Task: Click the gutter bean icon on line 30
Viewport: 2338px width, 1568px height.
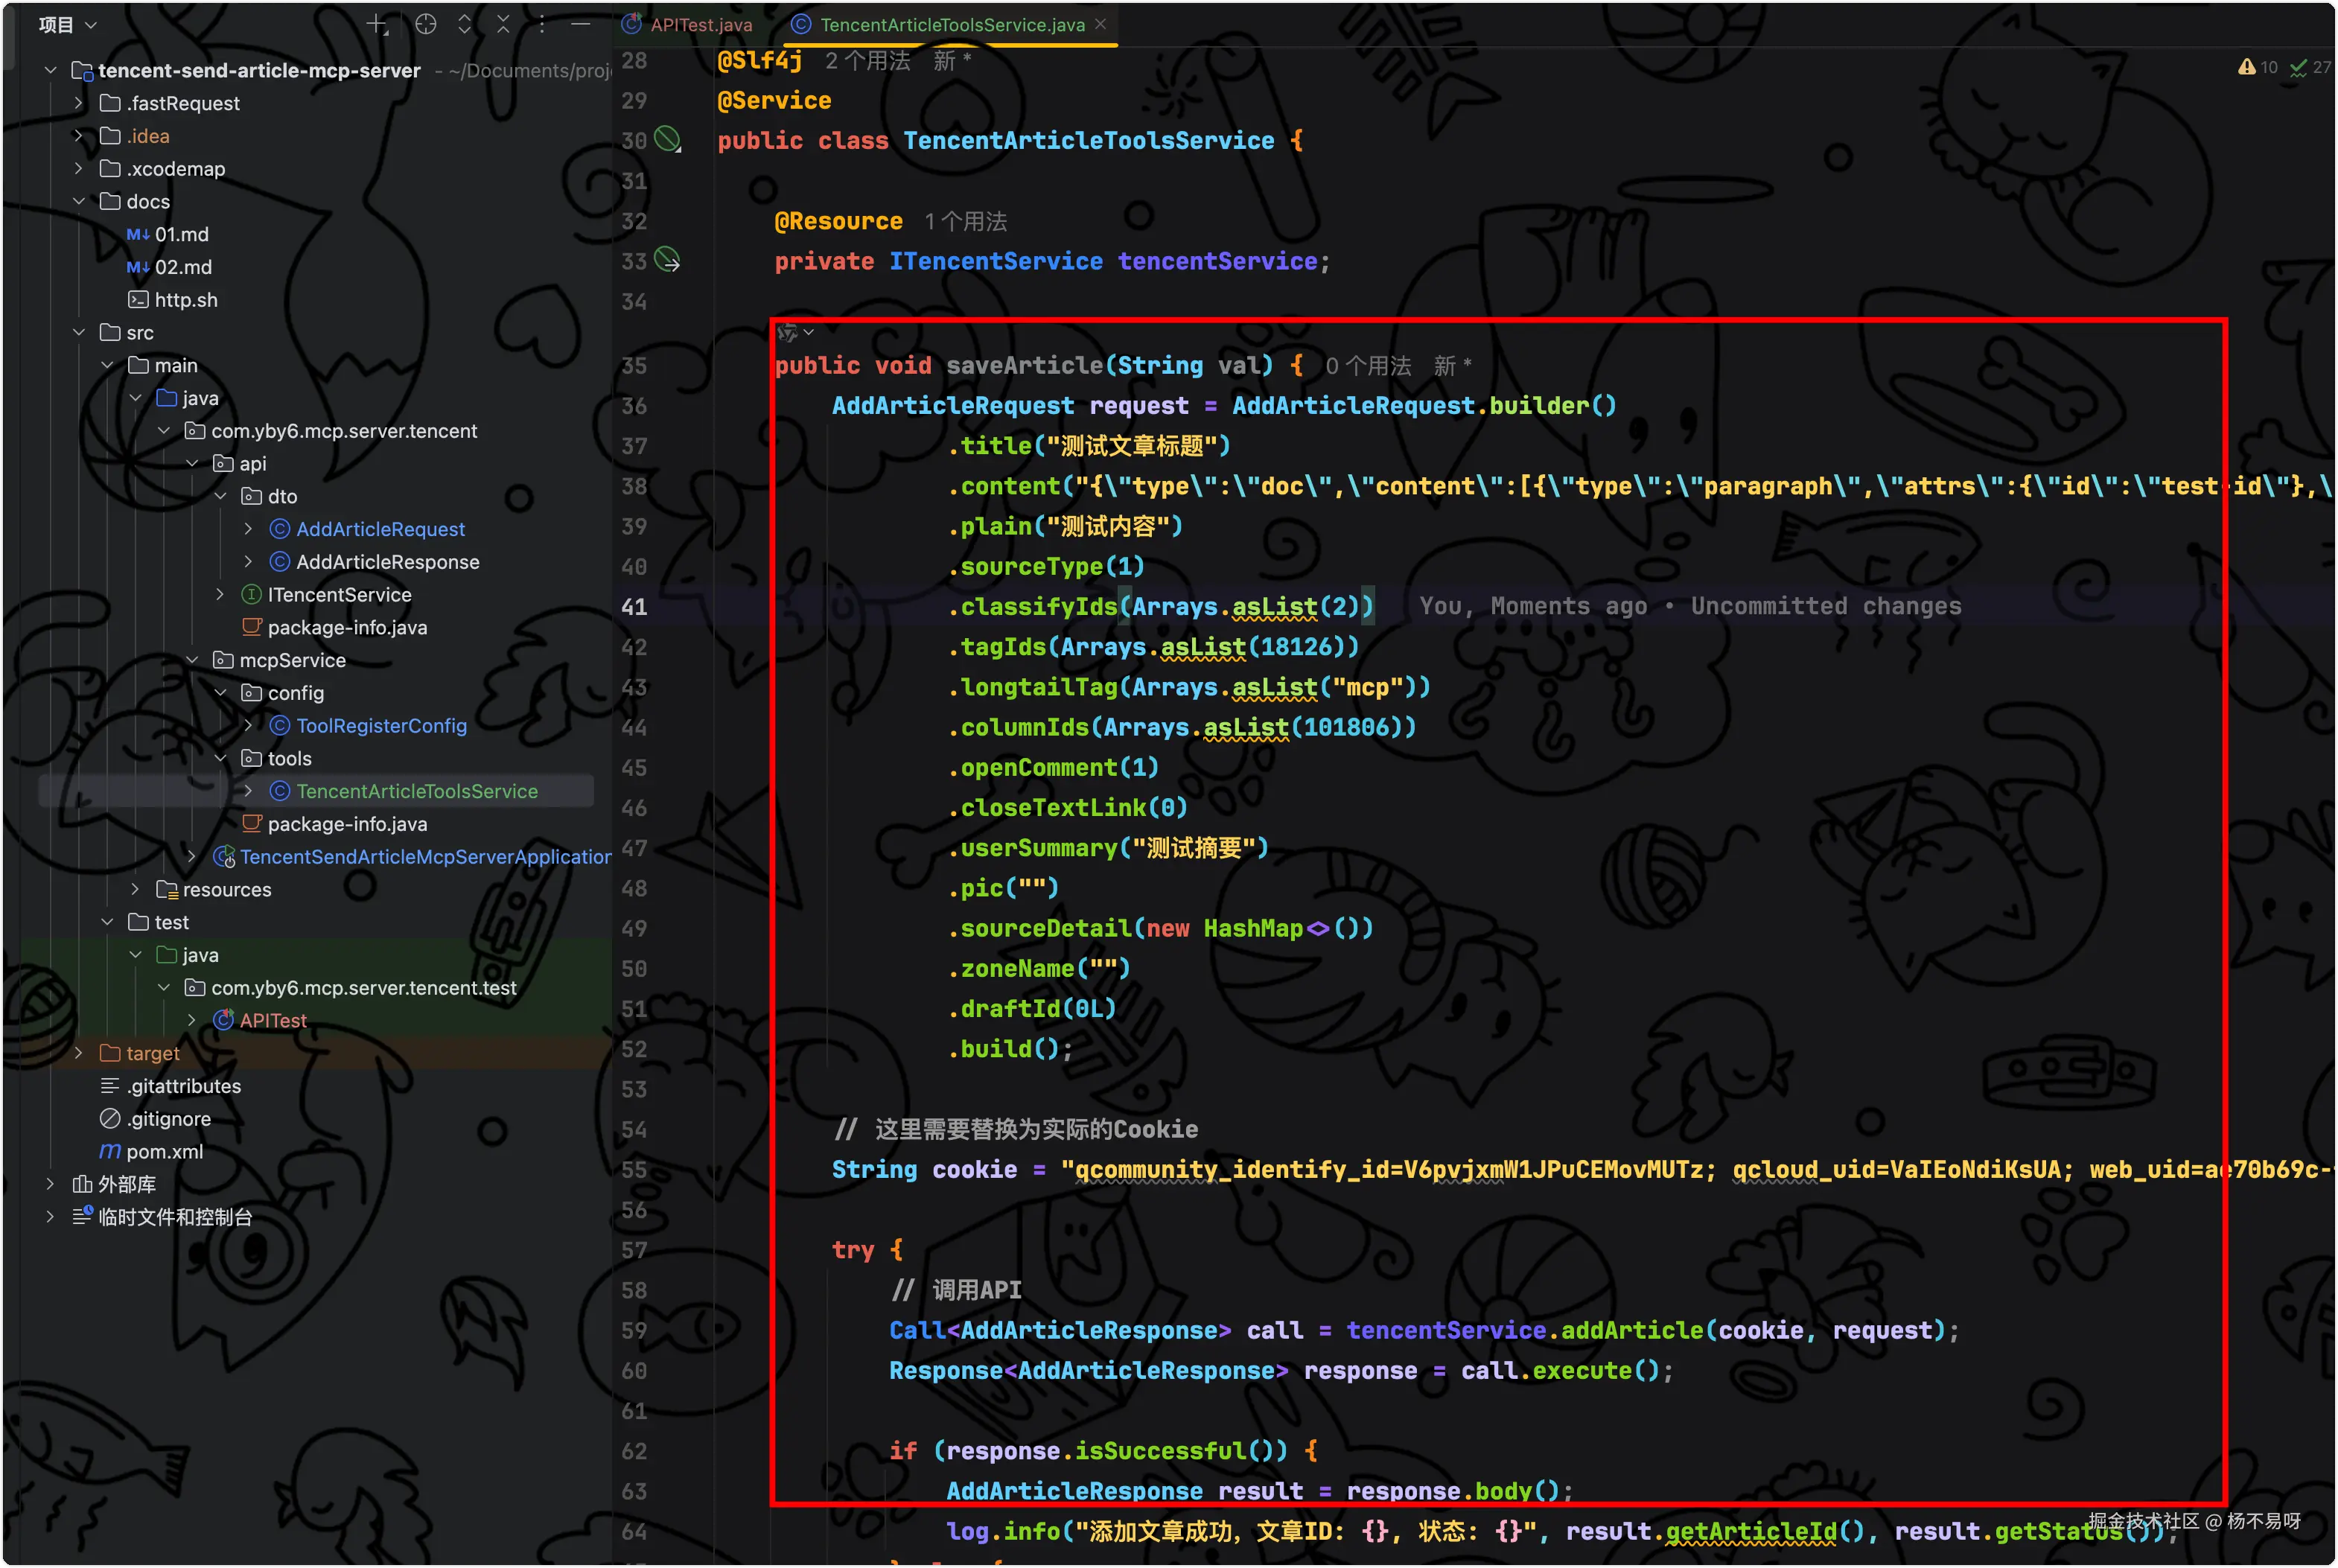Action: coord(667,139)
